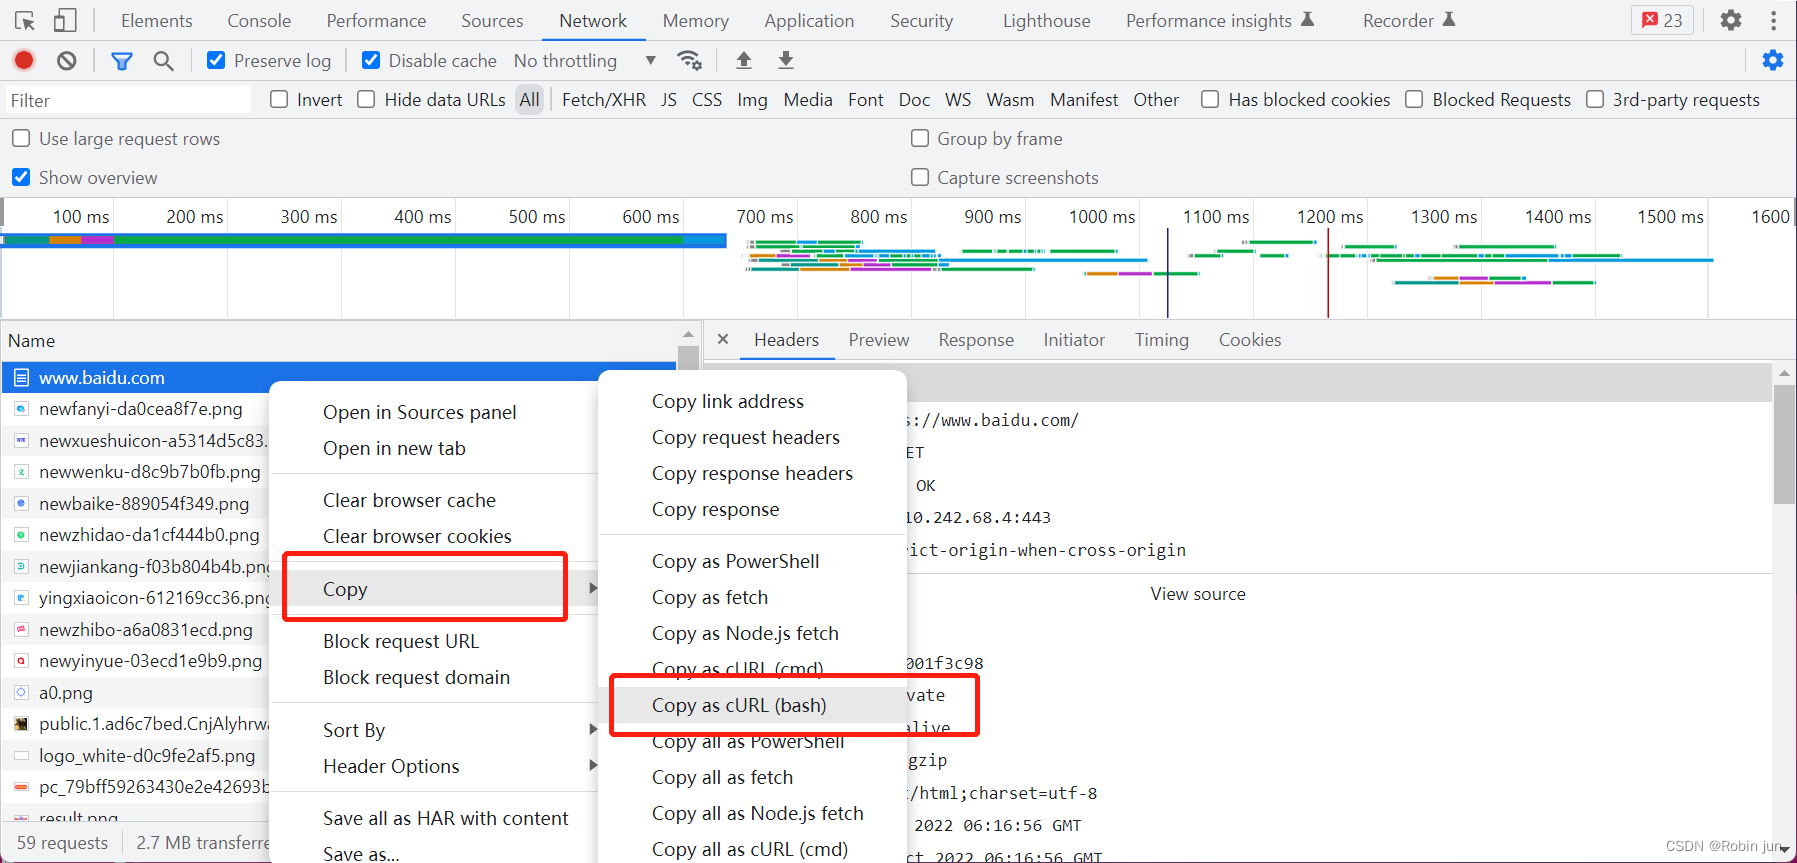Filter requests by WS type

pos(958,99)
